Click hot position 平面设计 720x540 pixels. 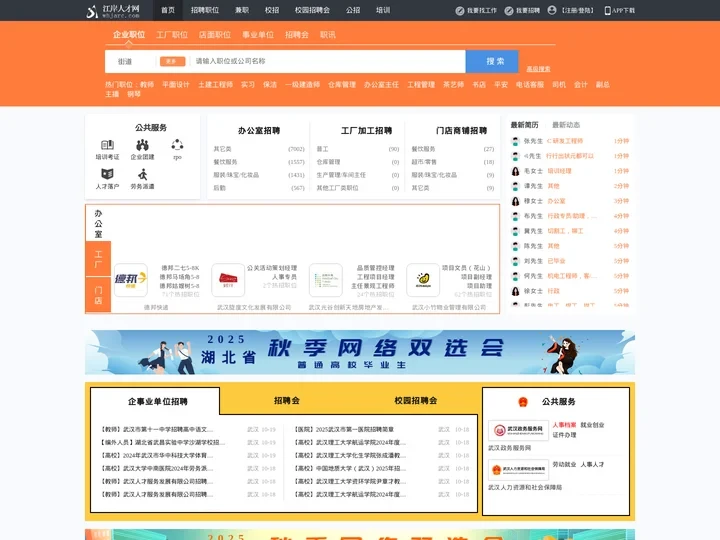click(175, 85)
